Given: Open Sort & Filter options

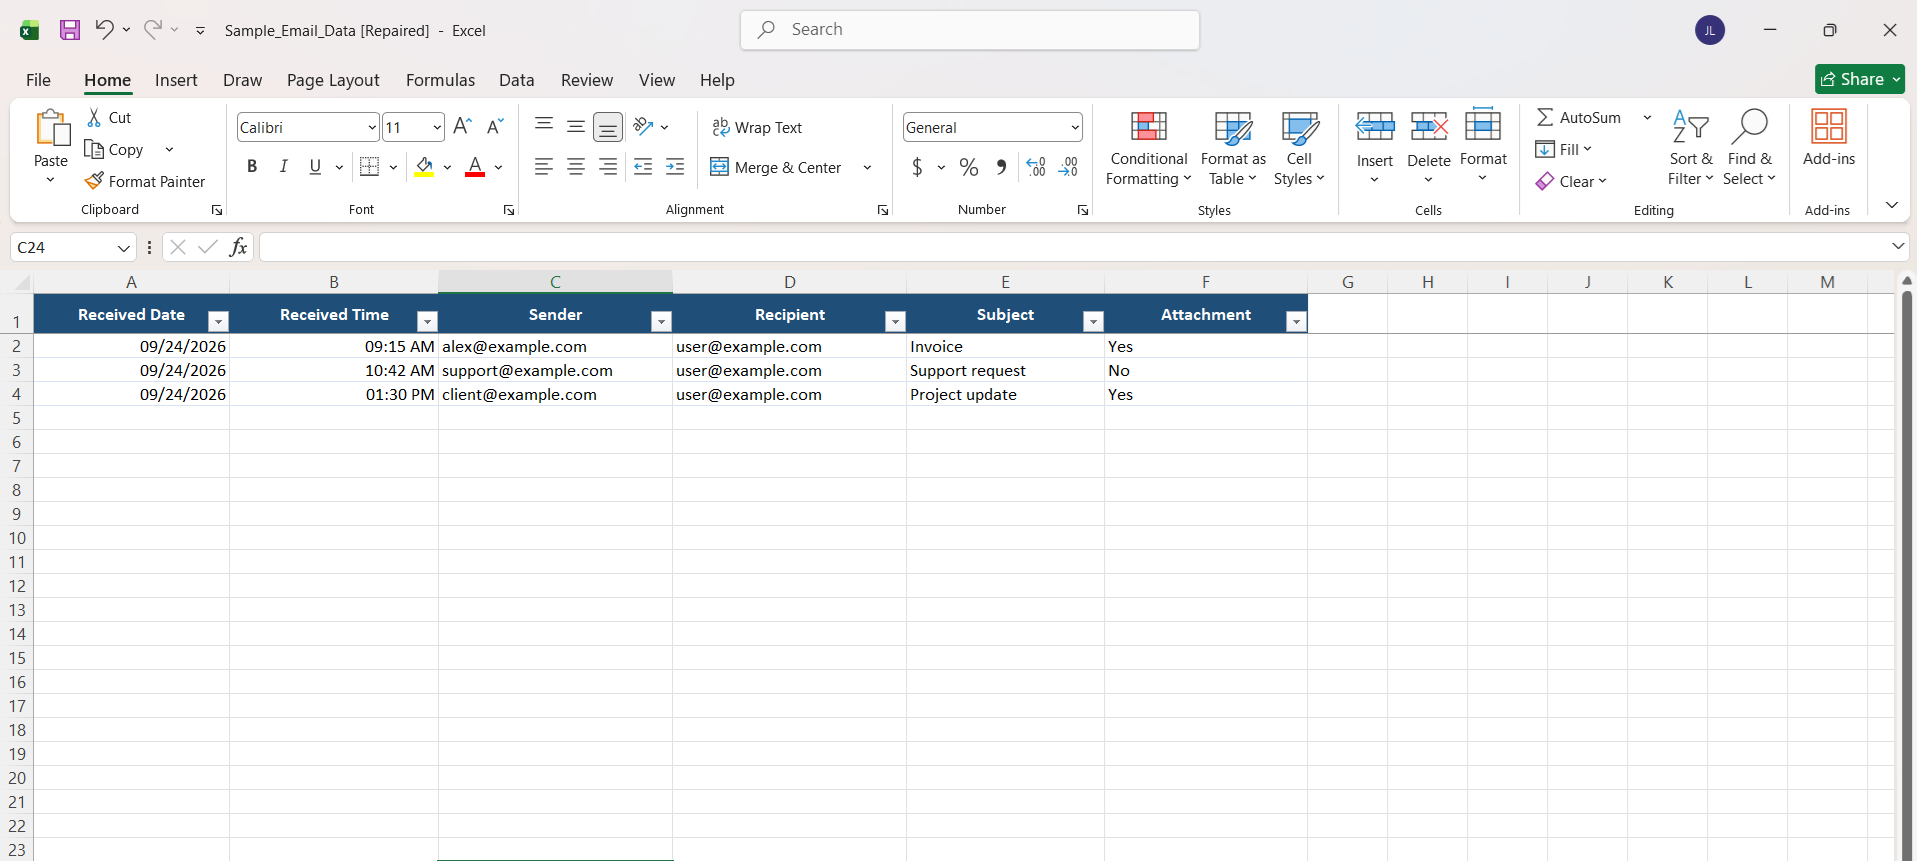Looking at the screenshot, I should [x=1691, y=148].
